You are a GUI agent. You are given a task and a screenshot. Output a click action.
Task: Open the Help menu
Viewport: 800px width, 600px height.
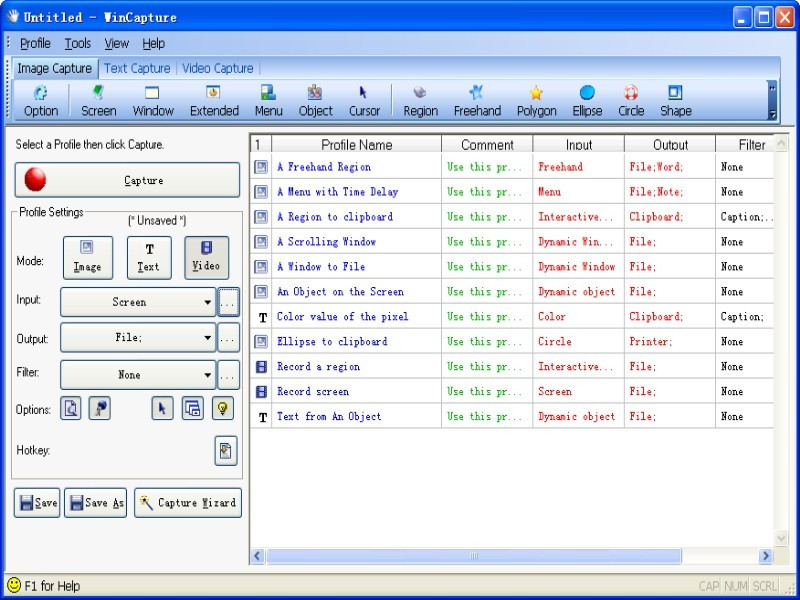pos(153,43)
